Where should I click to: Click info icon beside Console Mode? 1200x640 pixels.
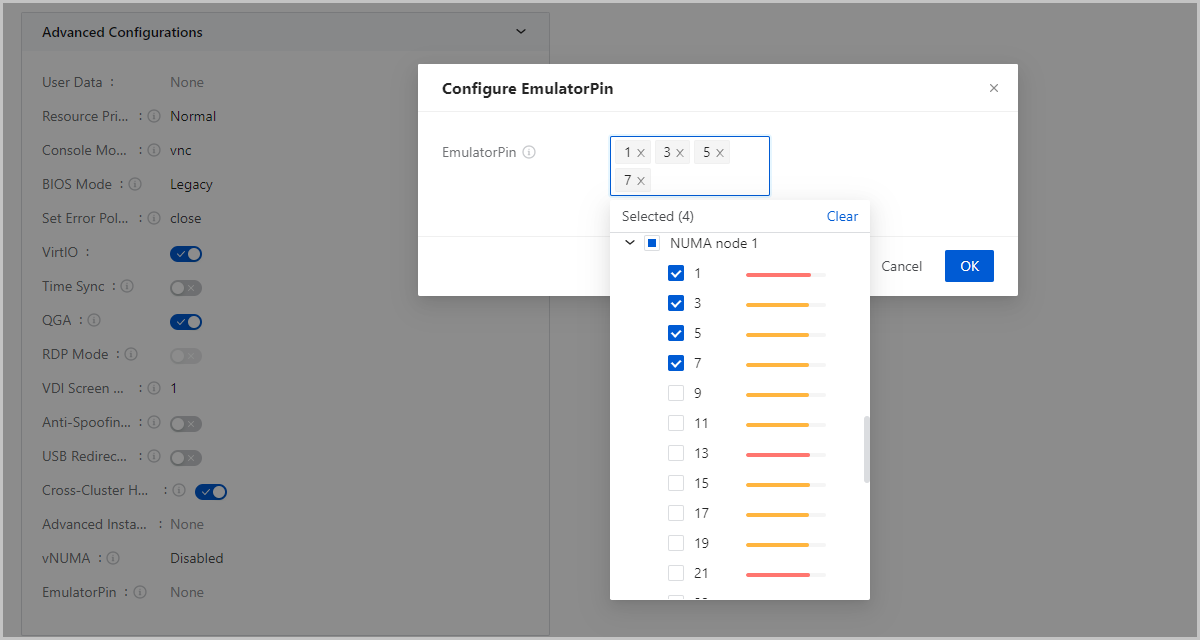pyautogui.click(x=154, y=150)
